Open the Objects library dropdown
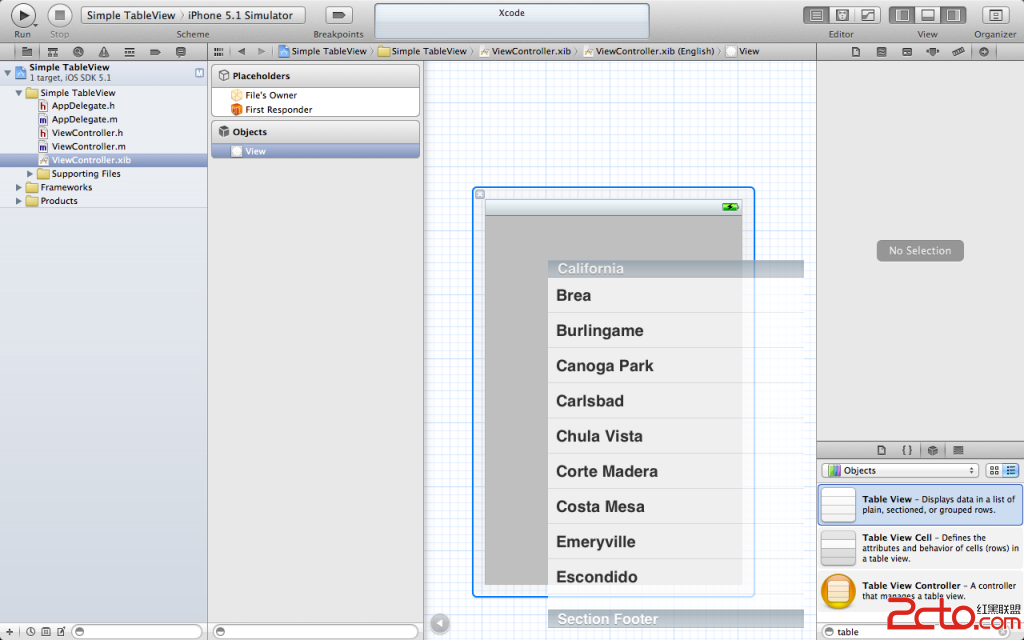Viewport: 1024px width, 640px height. [899, 470]
